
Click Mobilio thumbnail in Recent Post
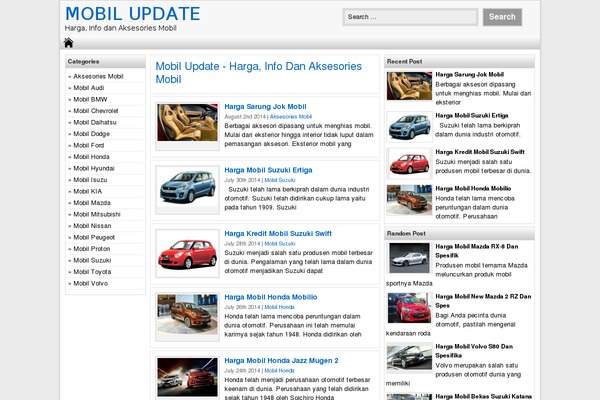[x=409, y=200]
